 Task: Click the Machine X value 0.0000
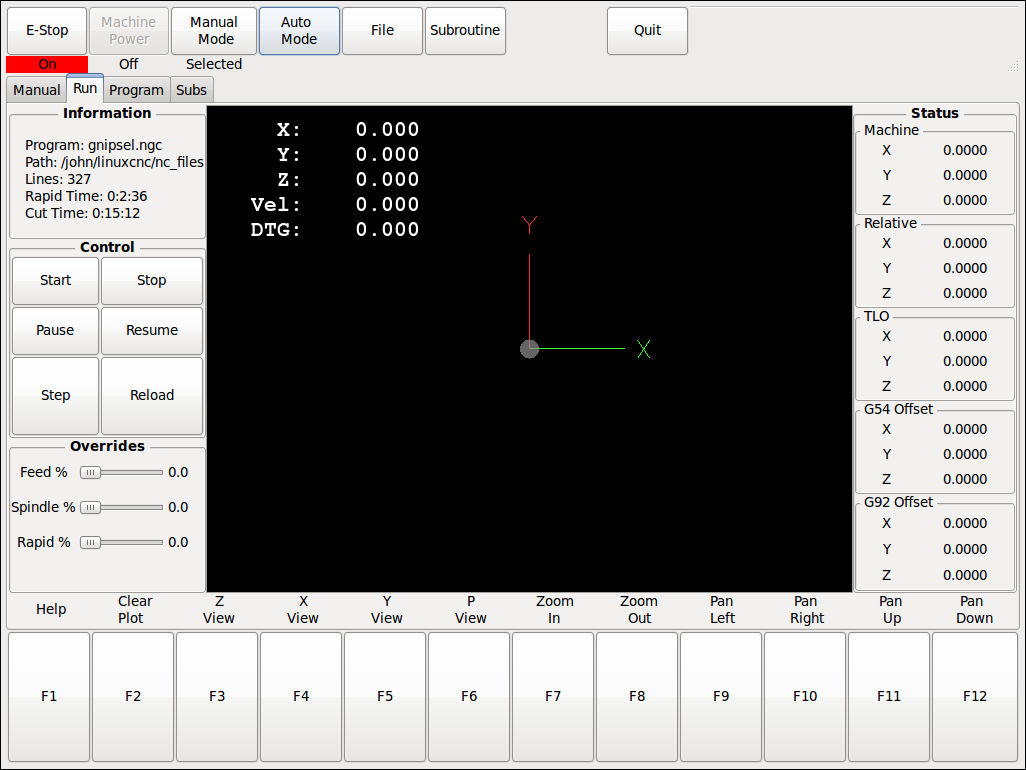point(964,150)
